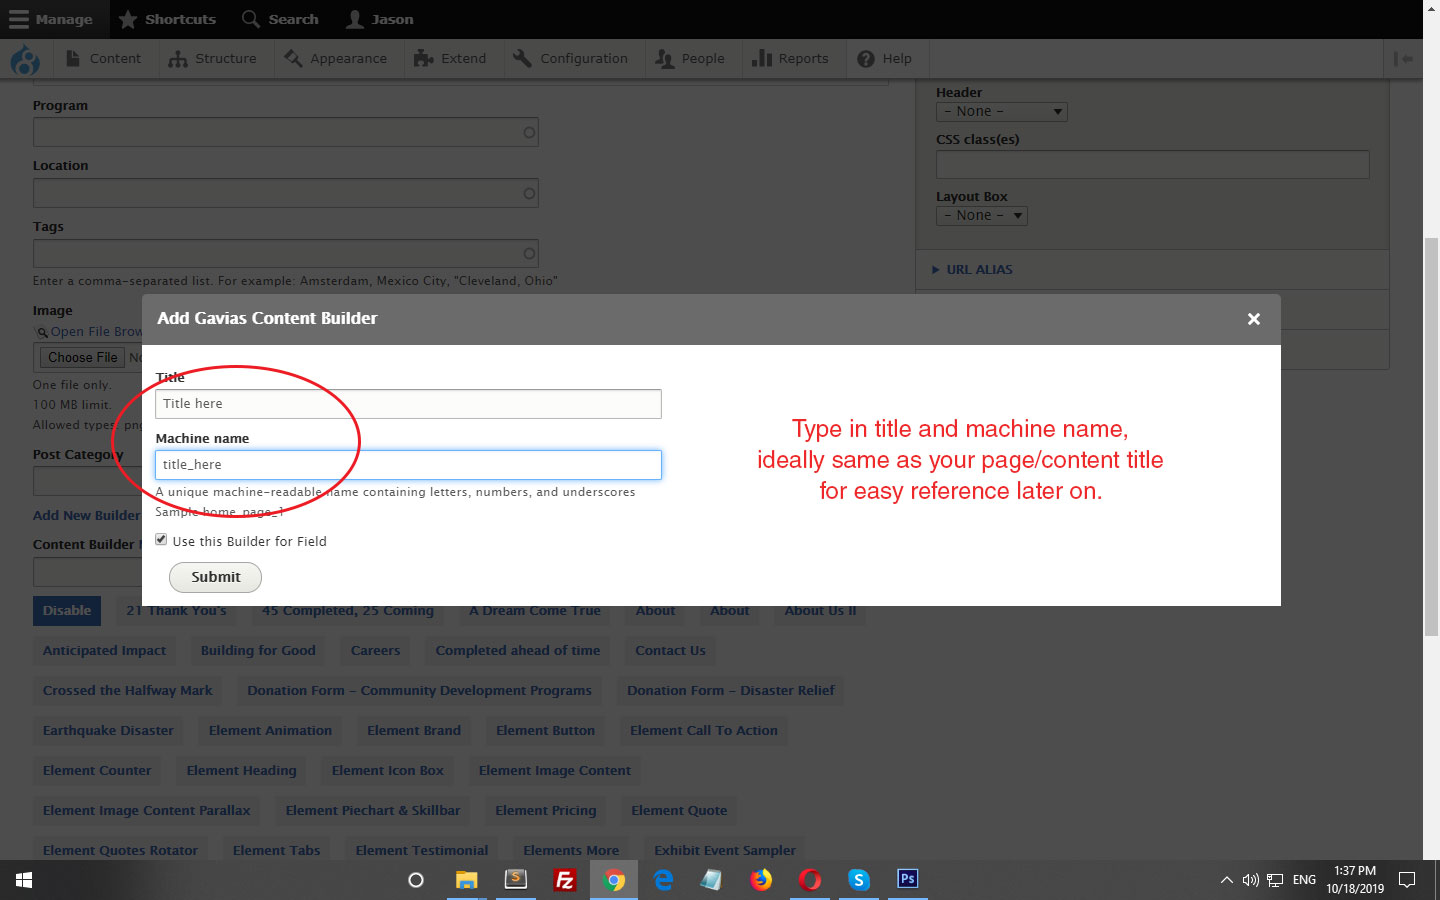Select the Contact Us builder
Image resolution: width=1440 pixels, height=900 pixels.
click(x=670, y=651)
